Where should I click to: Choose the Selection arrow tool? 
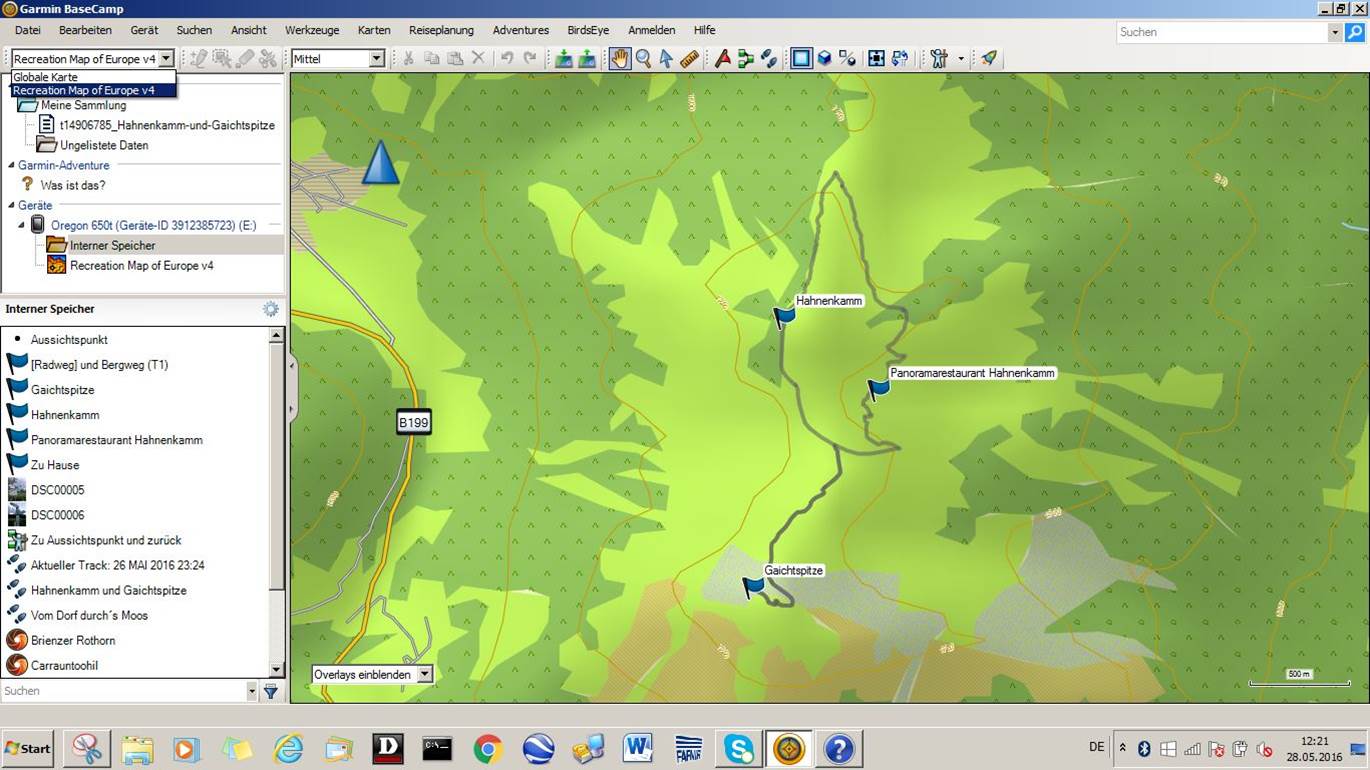666,58
